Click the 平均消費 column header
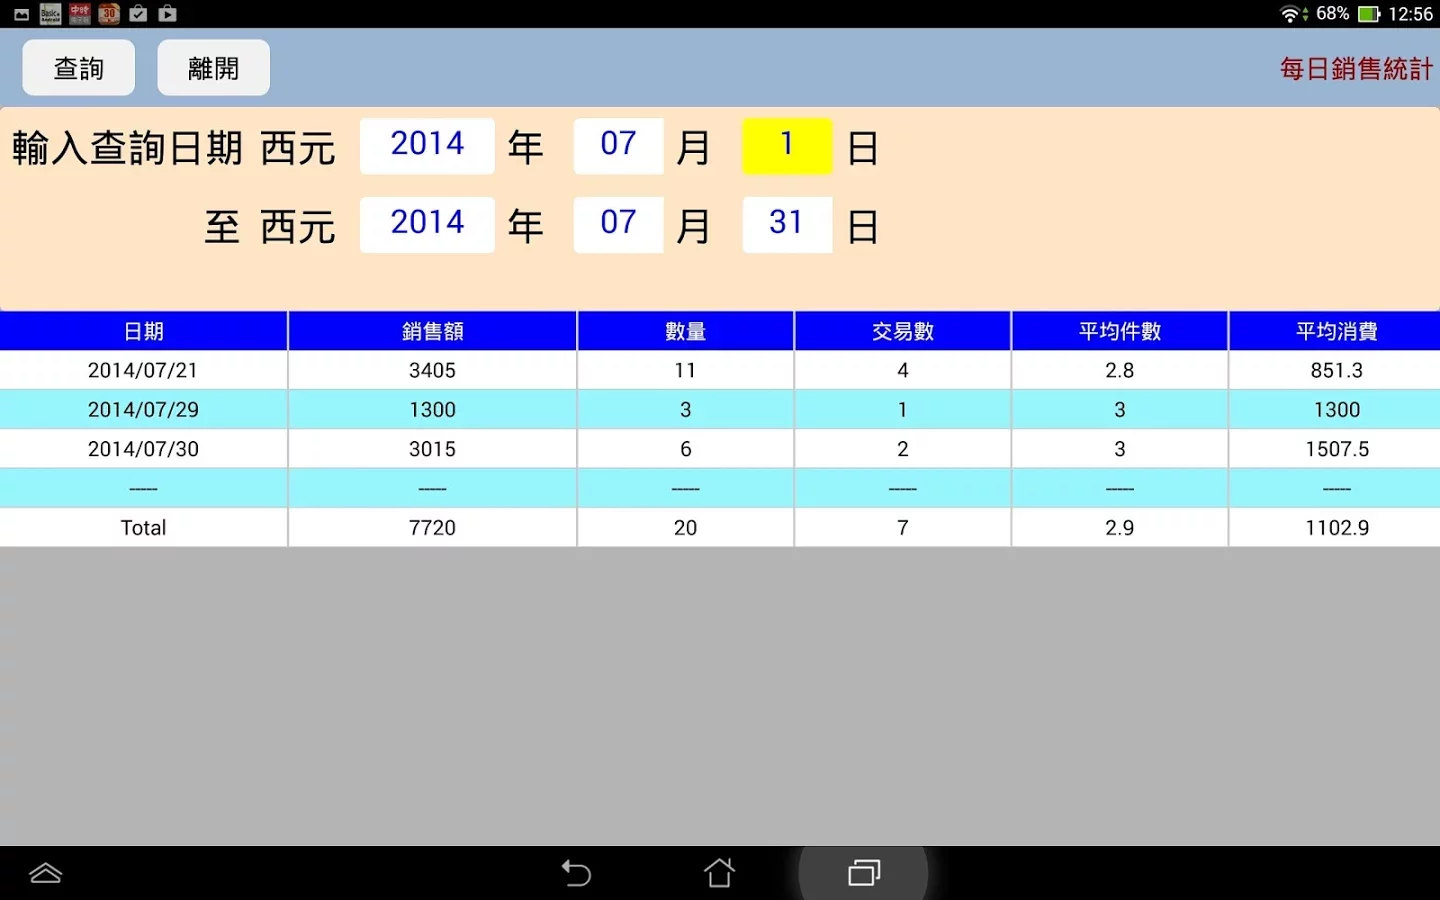This screenshot has width=1440, height=900. [x=1336, y=331]
